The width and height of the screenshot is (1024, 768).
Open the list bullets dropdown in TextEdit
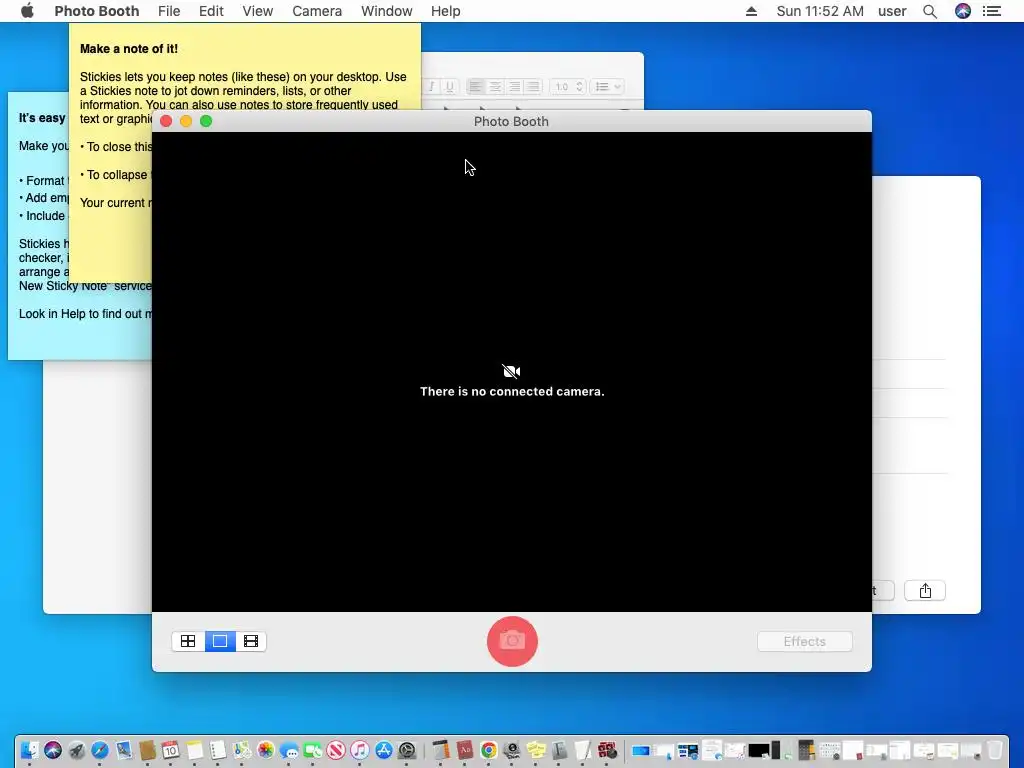(x=607, y=87)
